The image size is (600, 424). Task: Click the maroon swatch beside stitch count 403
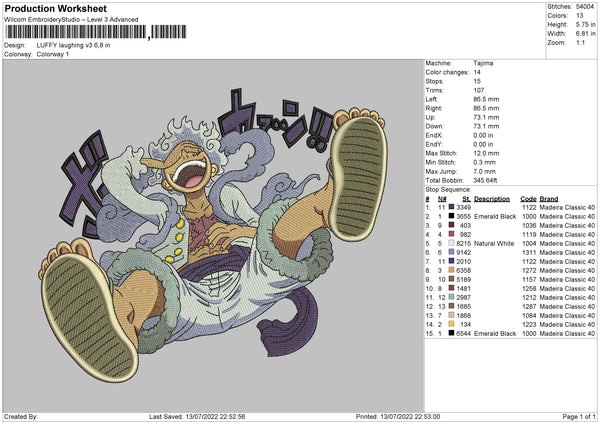pos(451,225)
